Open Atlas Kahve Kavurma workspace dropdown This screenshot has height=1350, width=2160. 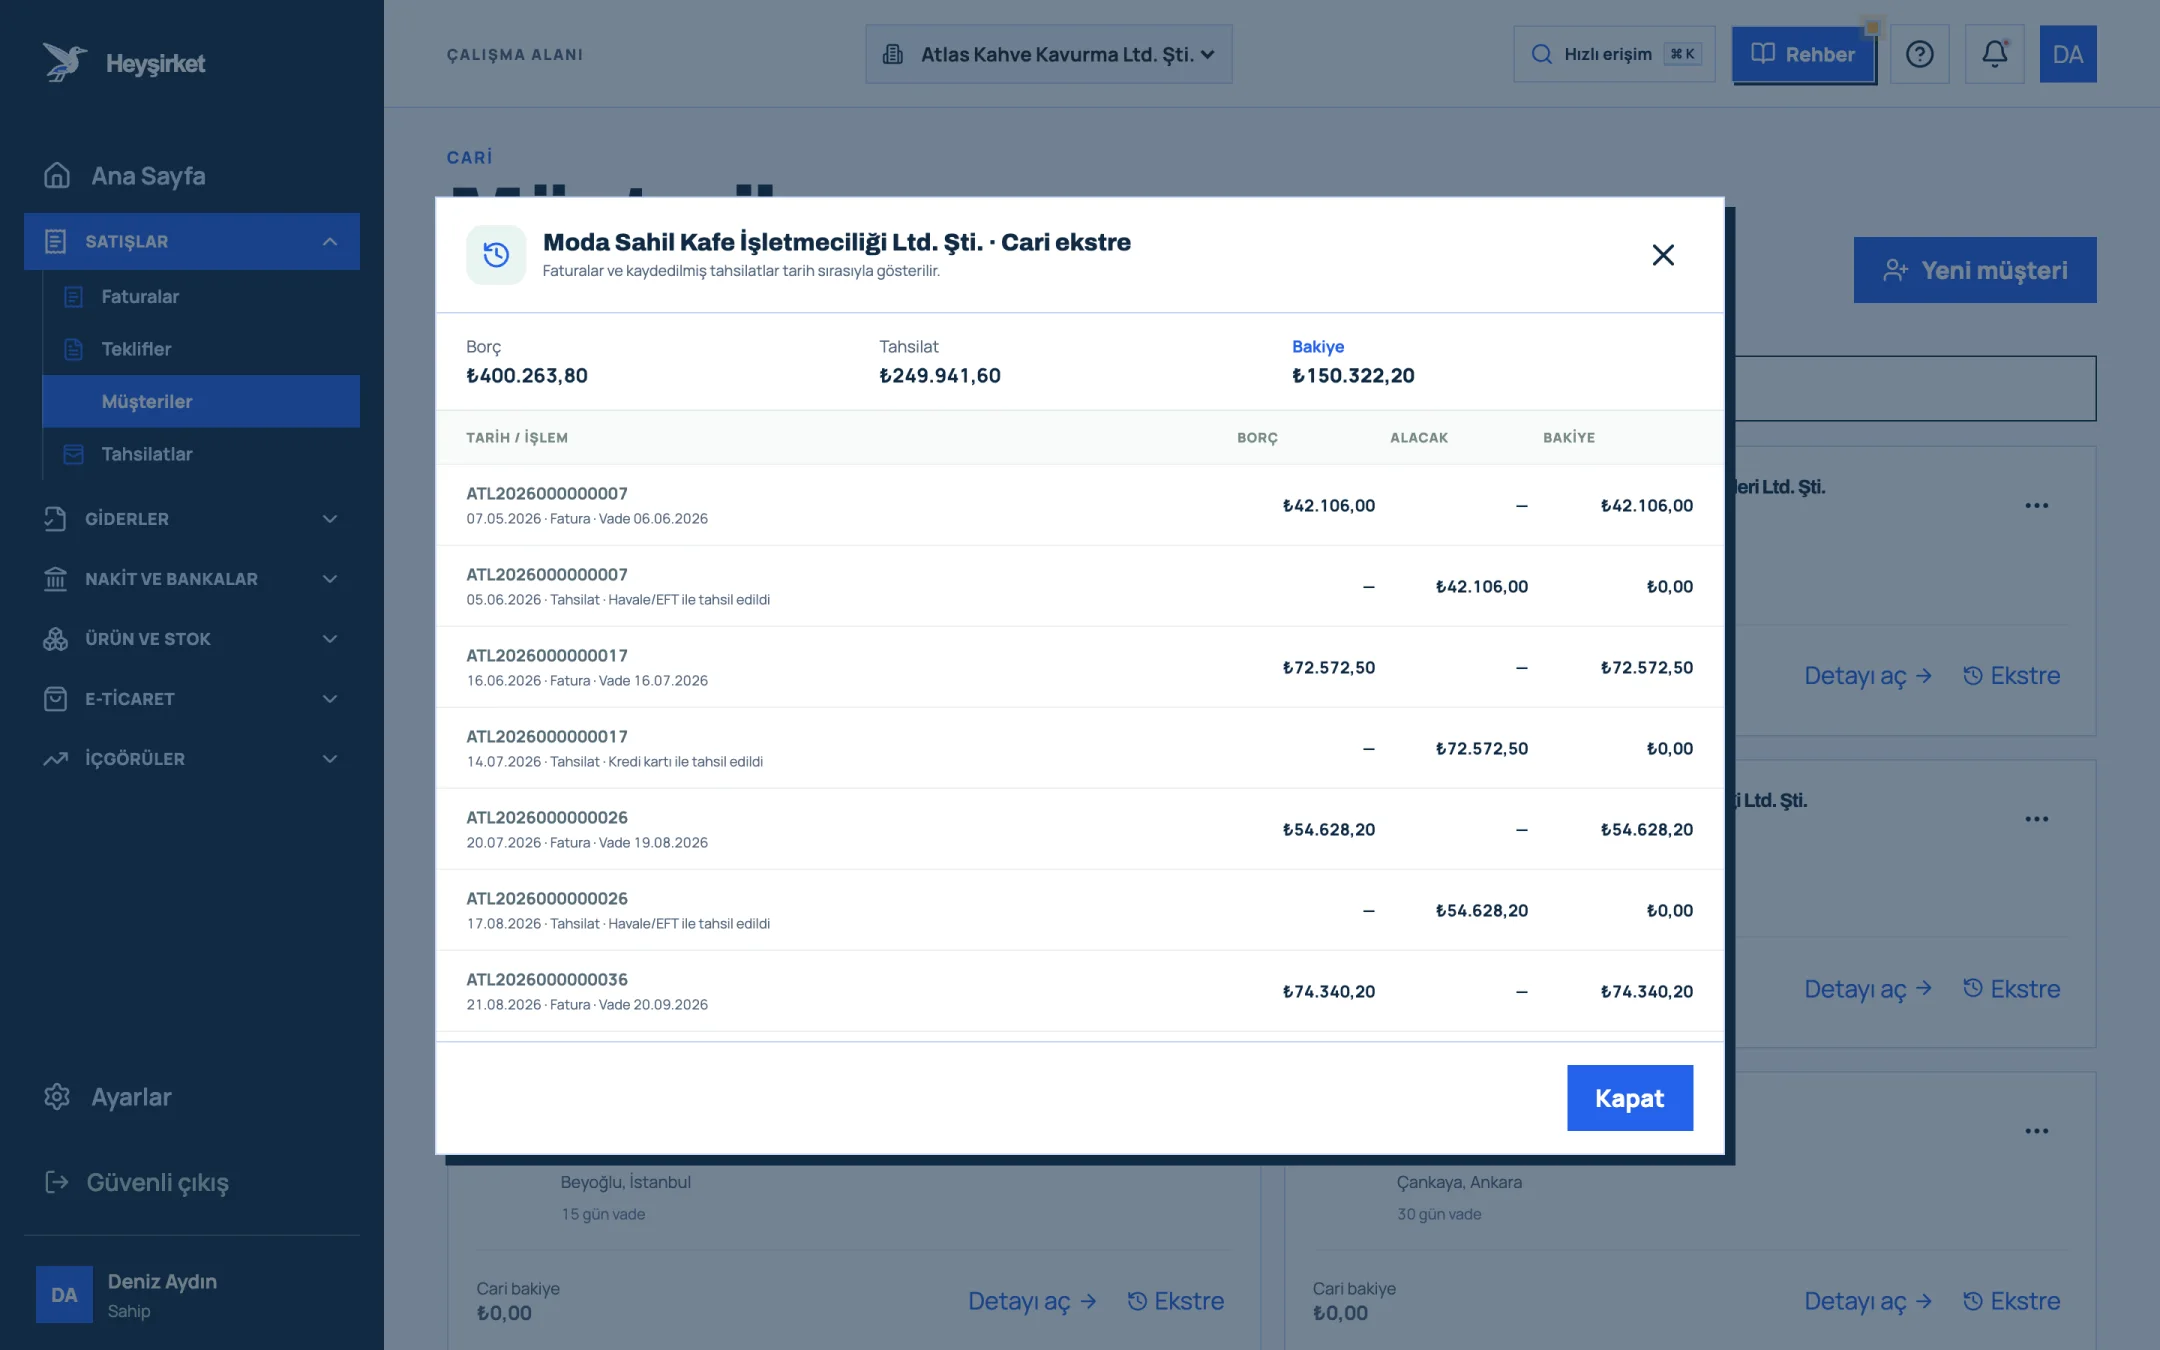[1048, 54]
